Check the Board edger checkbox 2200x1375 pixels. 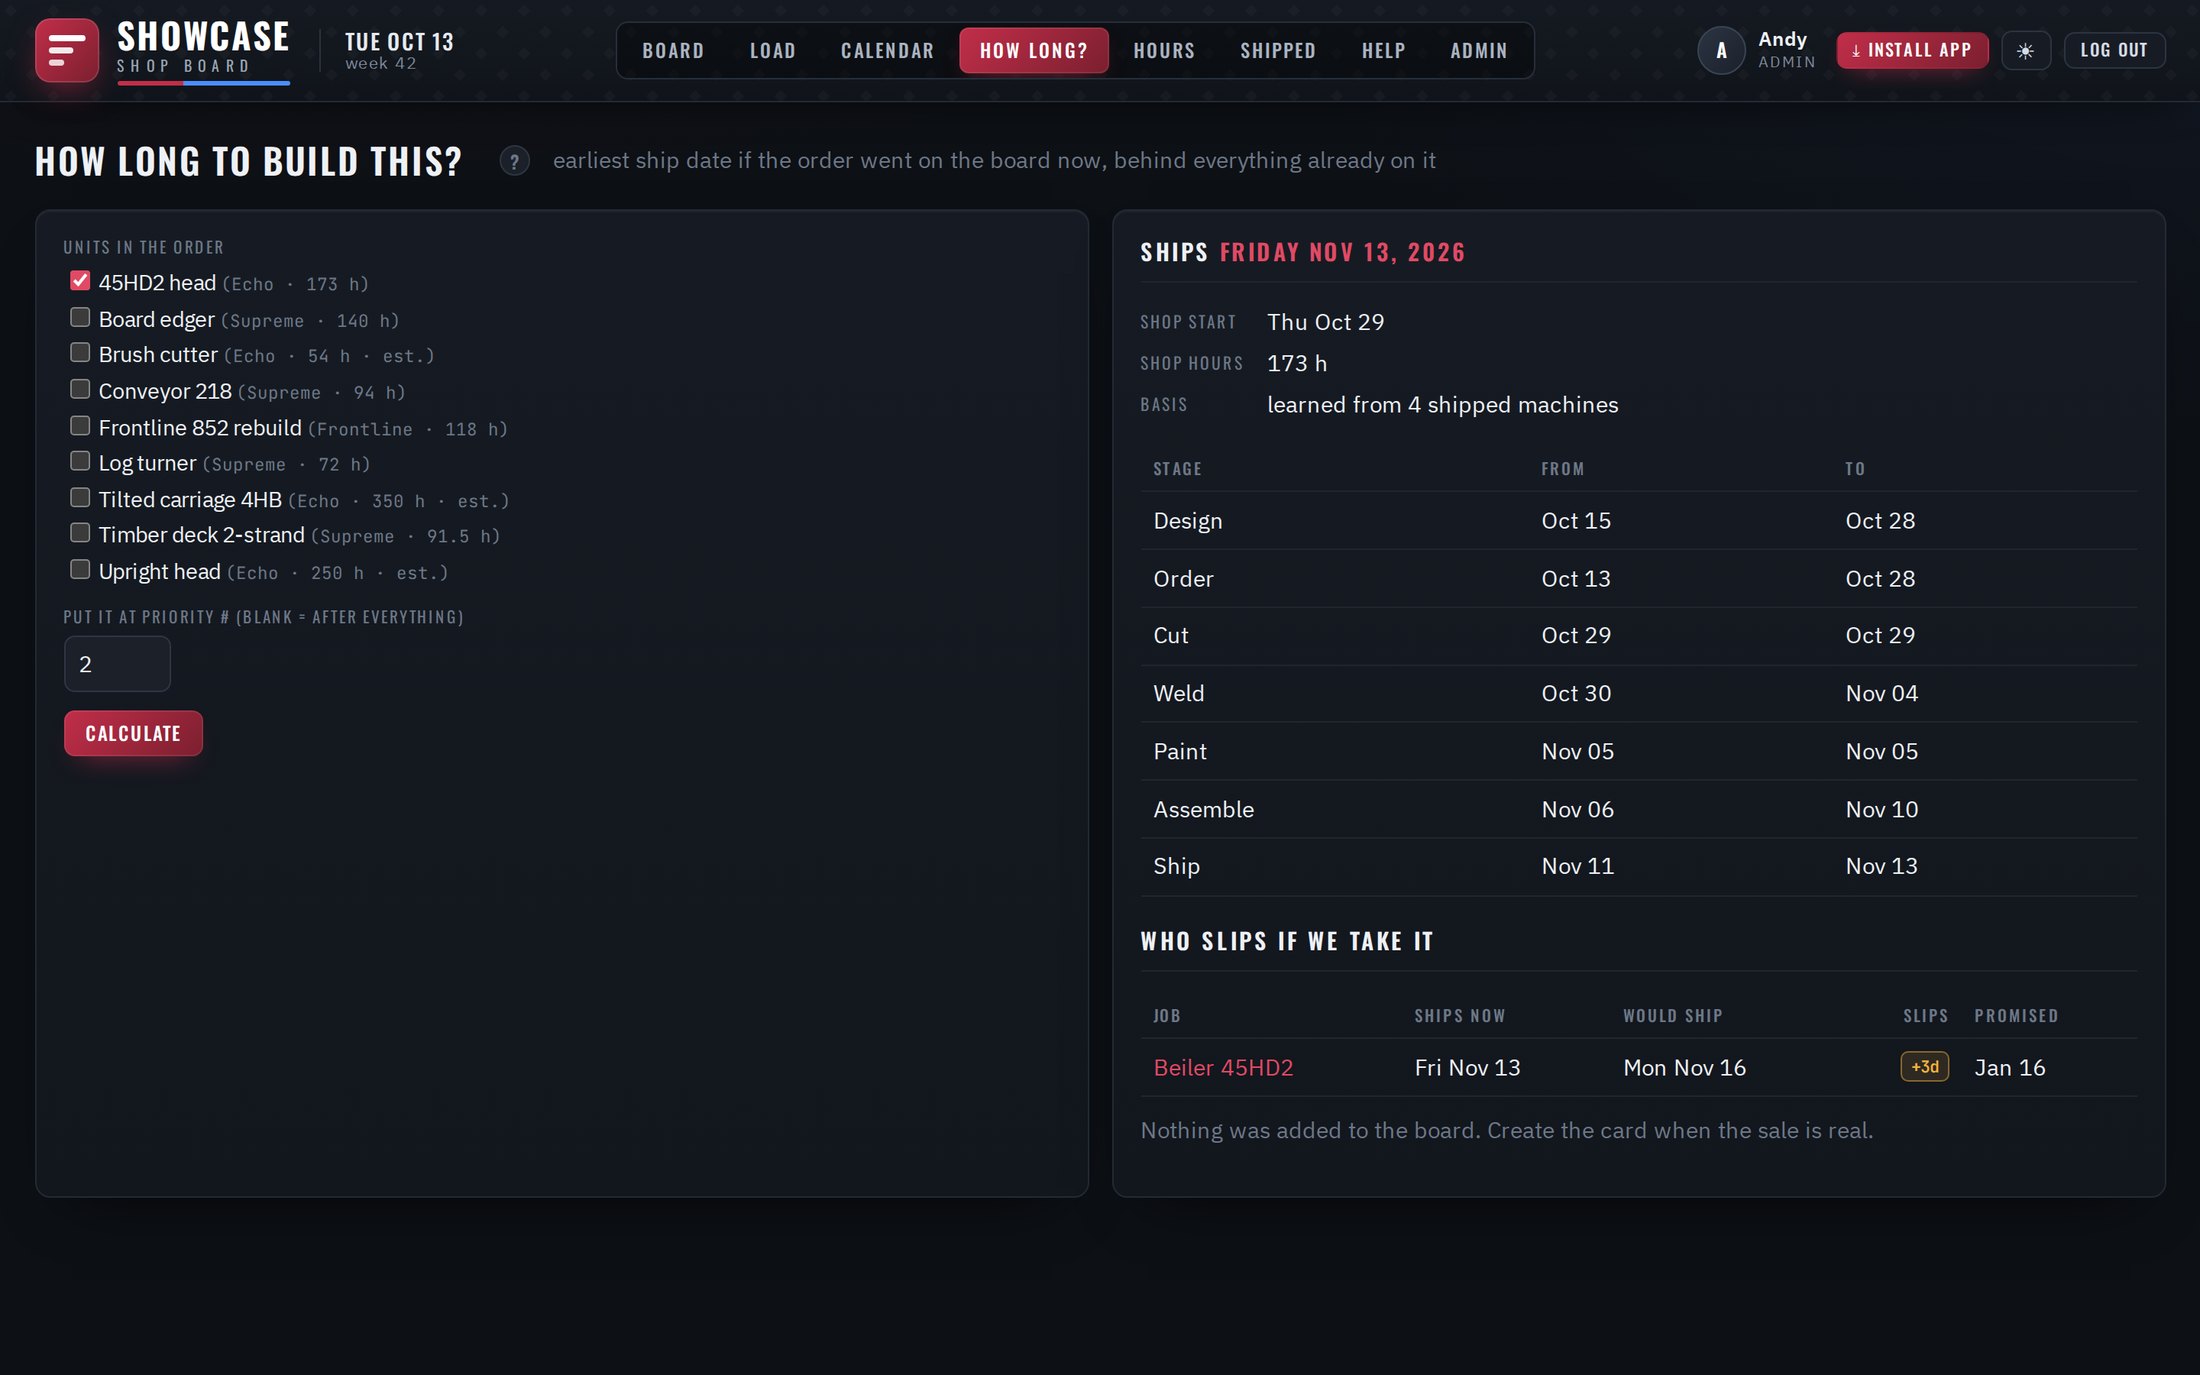coord(80,317)
